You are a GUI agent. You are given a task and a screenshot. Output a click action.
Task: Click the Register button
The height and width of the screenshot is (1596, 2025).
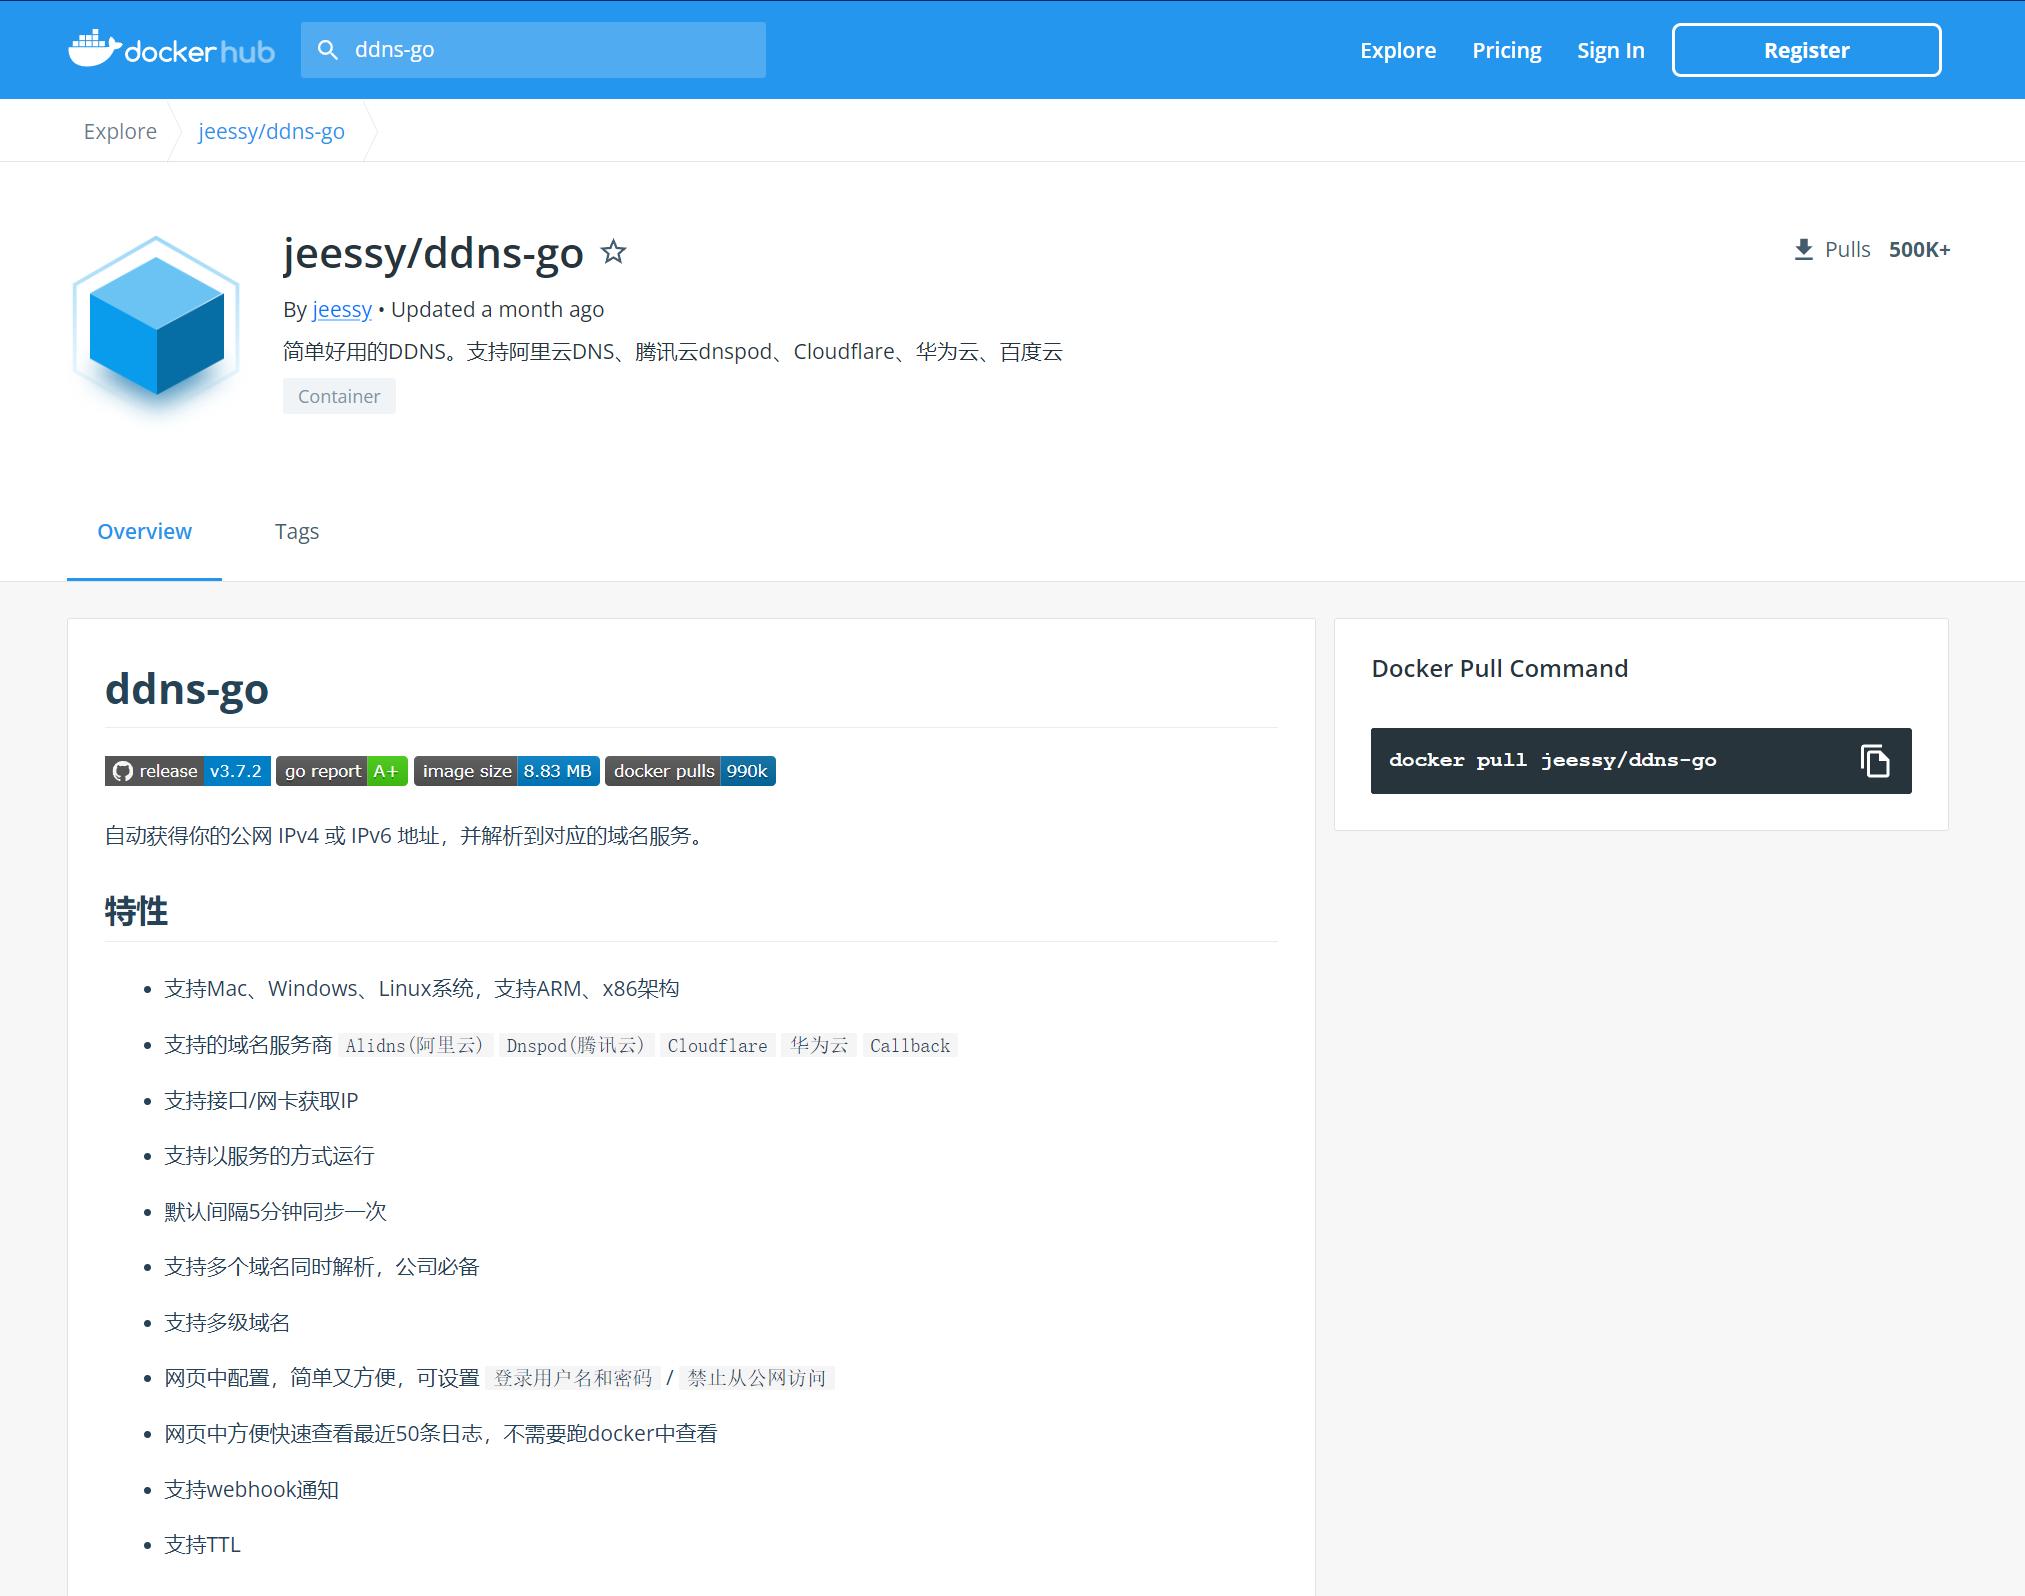click(1806, 49)
